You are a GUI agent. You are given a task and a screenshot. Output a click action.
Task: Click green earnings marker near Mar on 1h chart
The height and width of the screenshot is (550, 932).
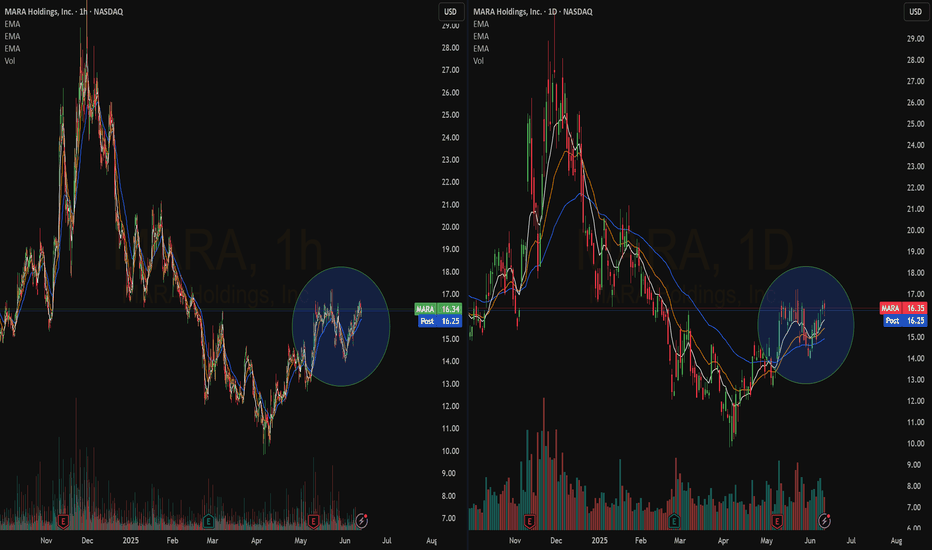click(x=208, y=522)
